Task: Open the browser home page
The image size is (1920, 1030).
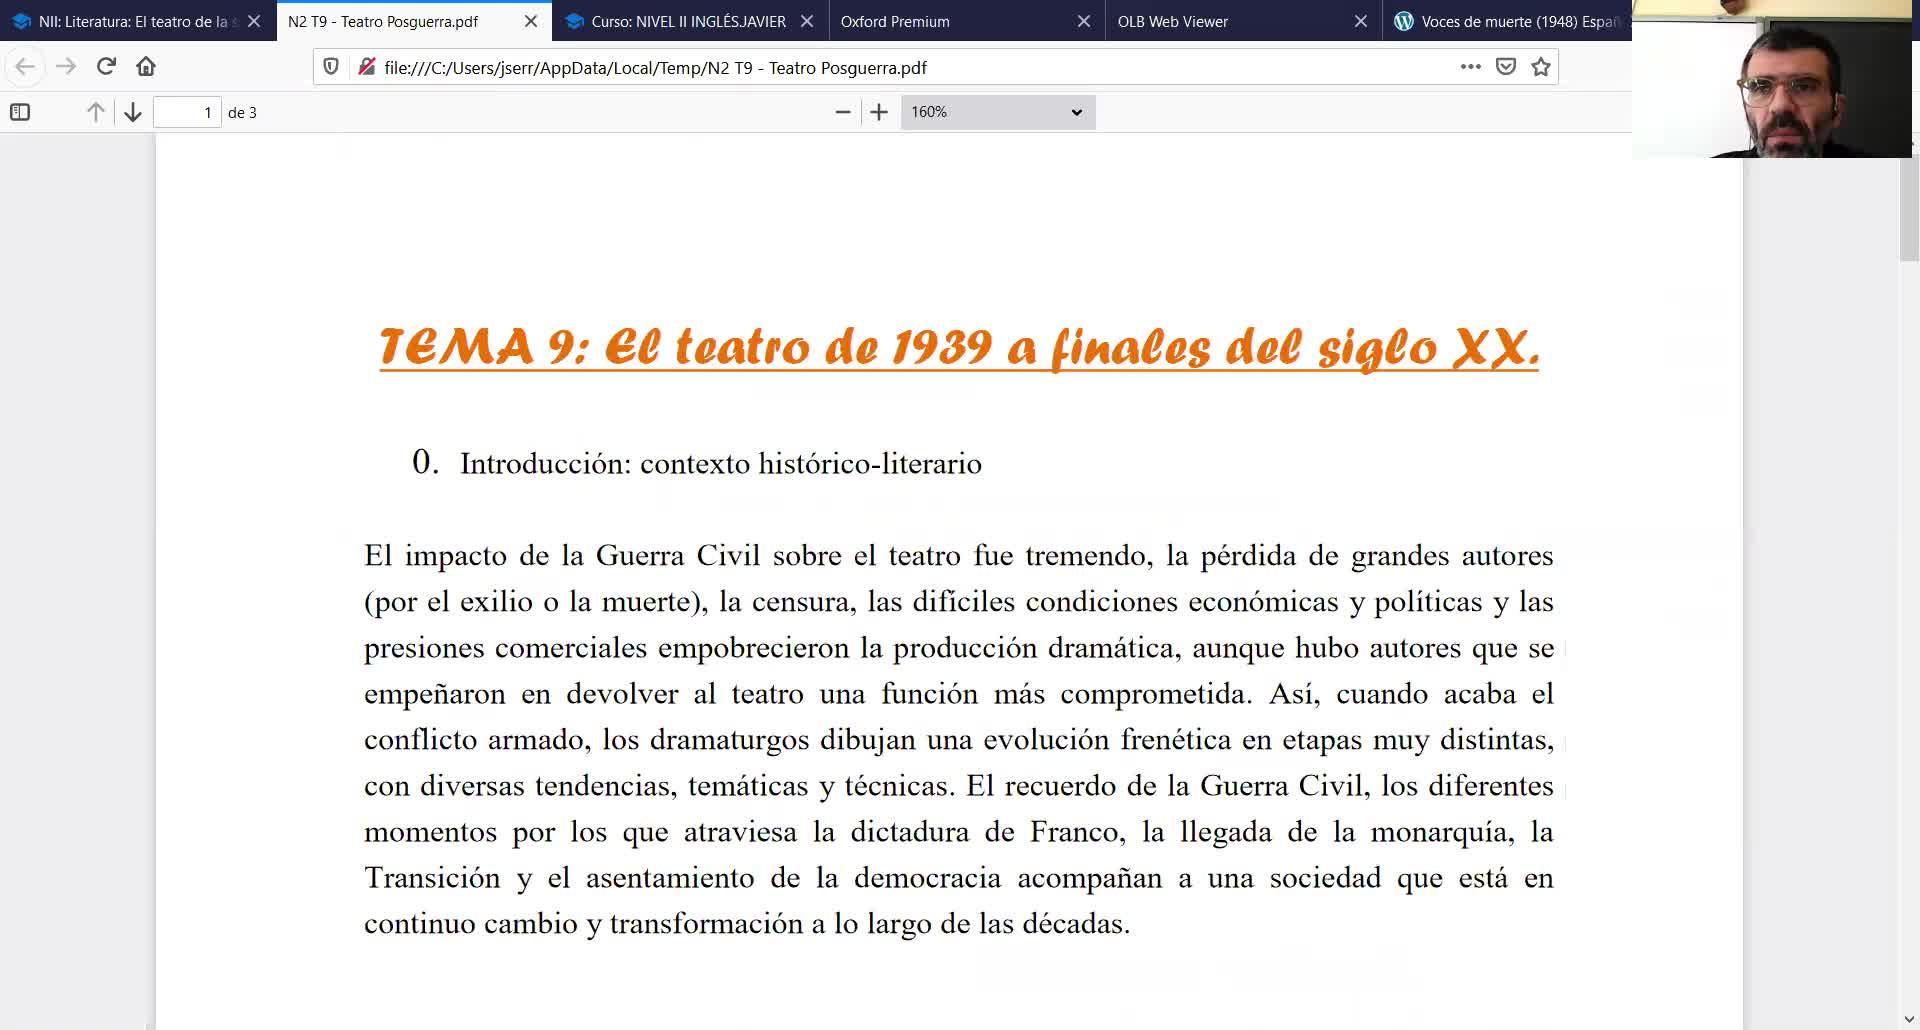Action: point(146,67)
